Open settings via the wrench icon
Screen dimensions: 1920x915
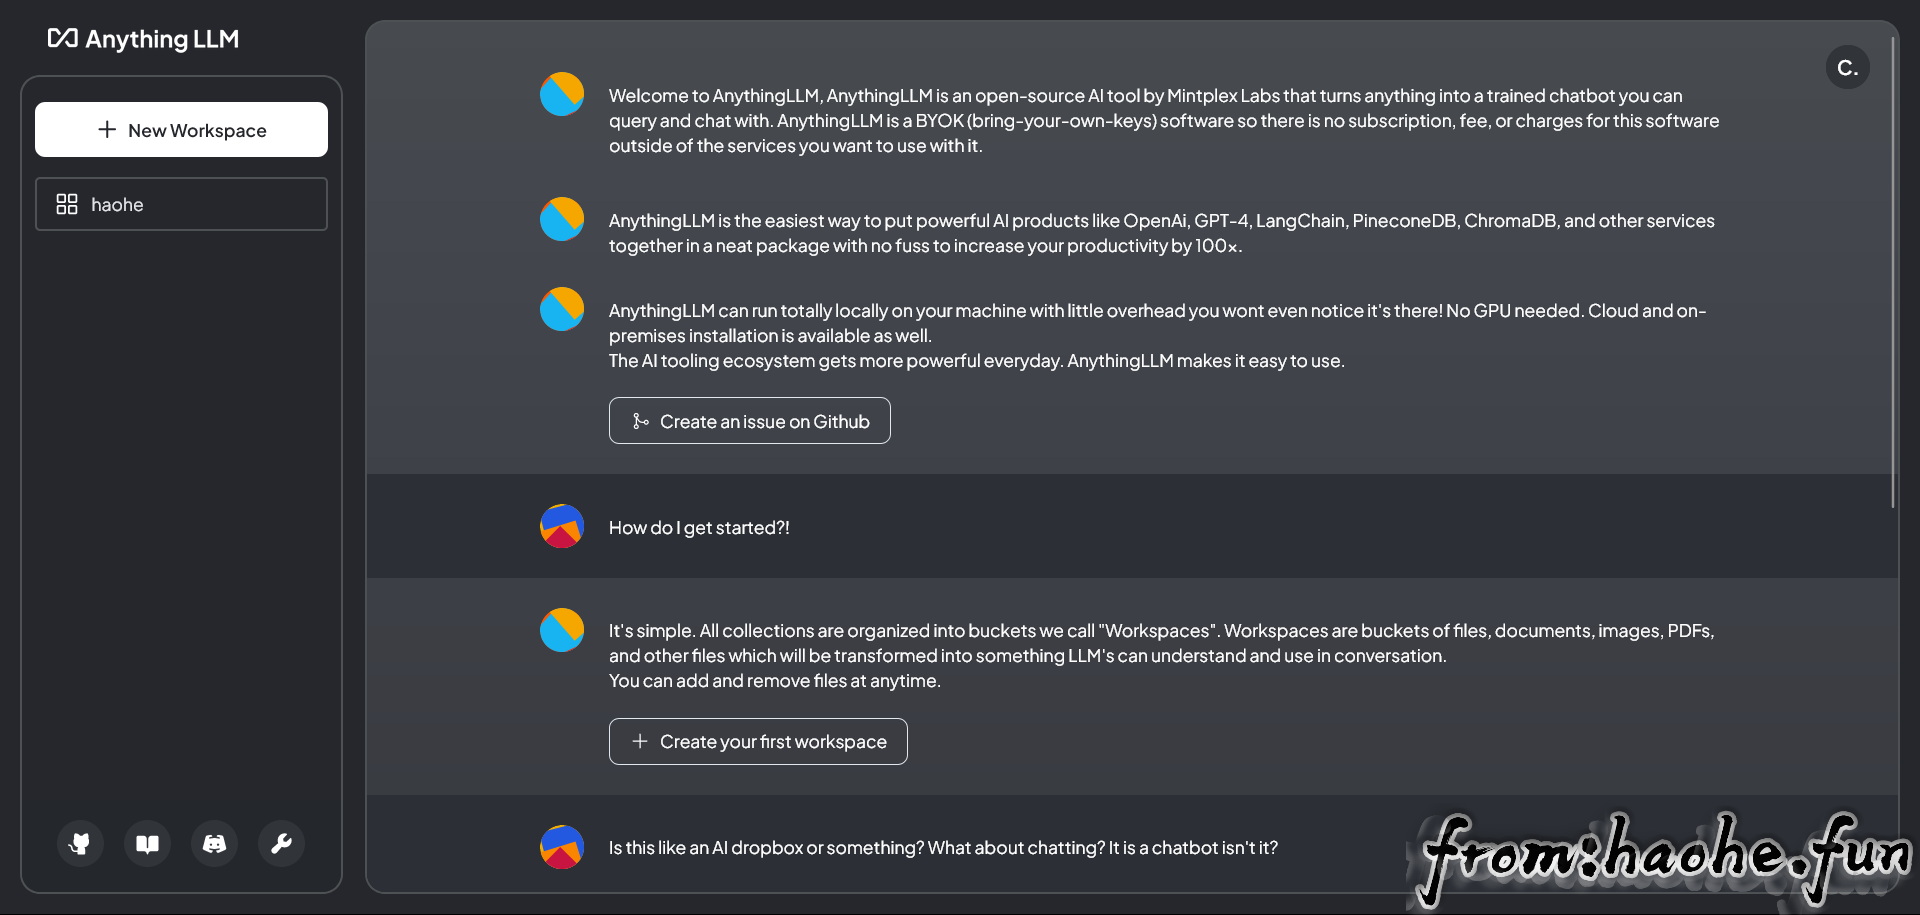coord(281,844)
